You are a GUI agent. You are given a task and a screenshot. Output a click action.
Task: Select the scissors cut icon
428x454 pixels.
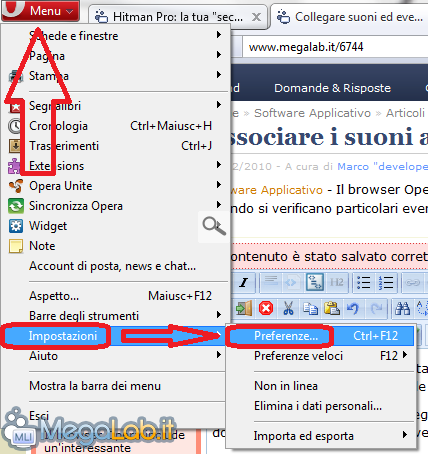pyautogui.click(x=288, y=308)
